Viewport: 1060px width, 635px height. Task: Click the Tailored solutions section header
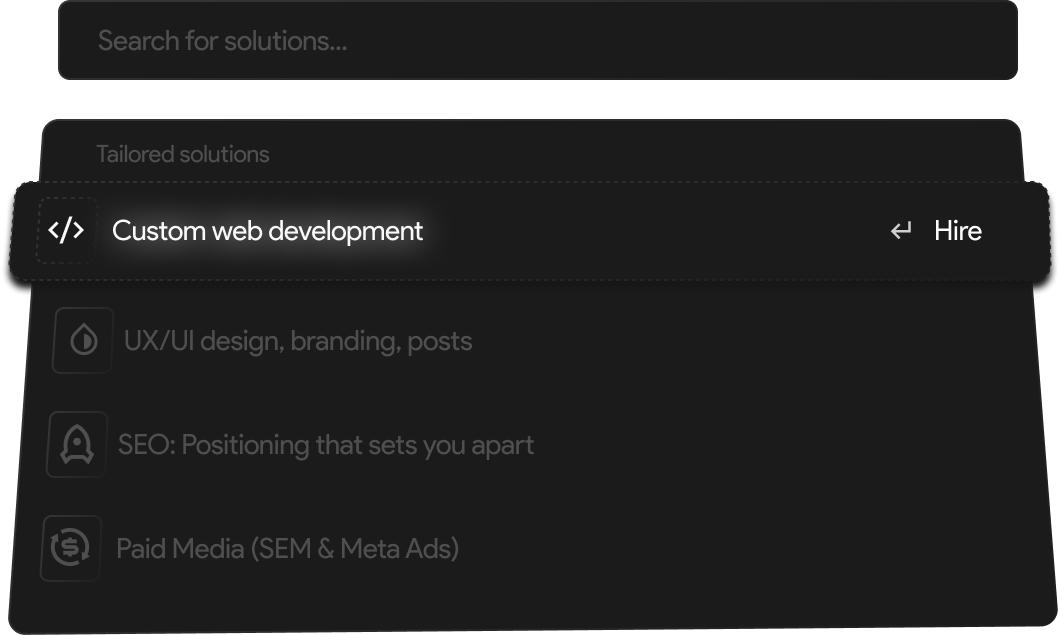click(x=183, y=153)
